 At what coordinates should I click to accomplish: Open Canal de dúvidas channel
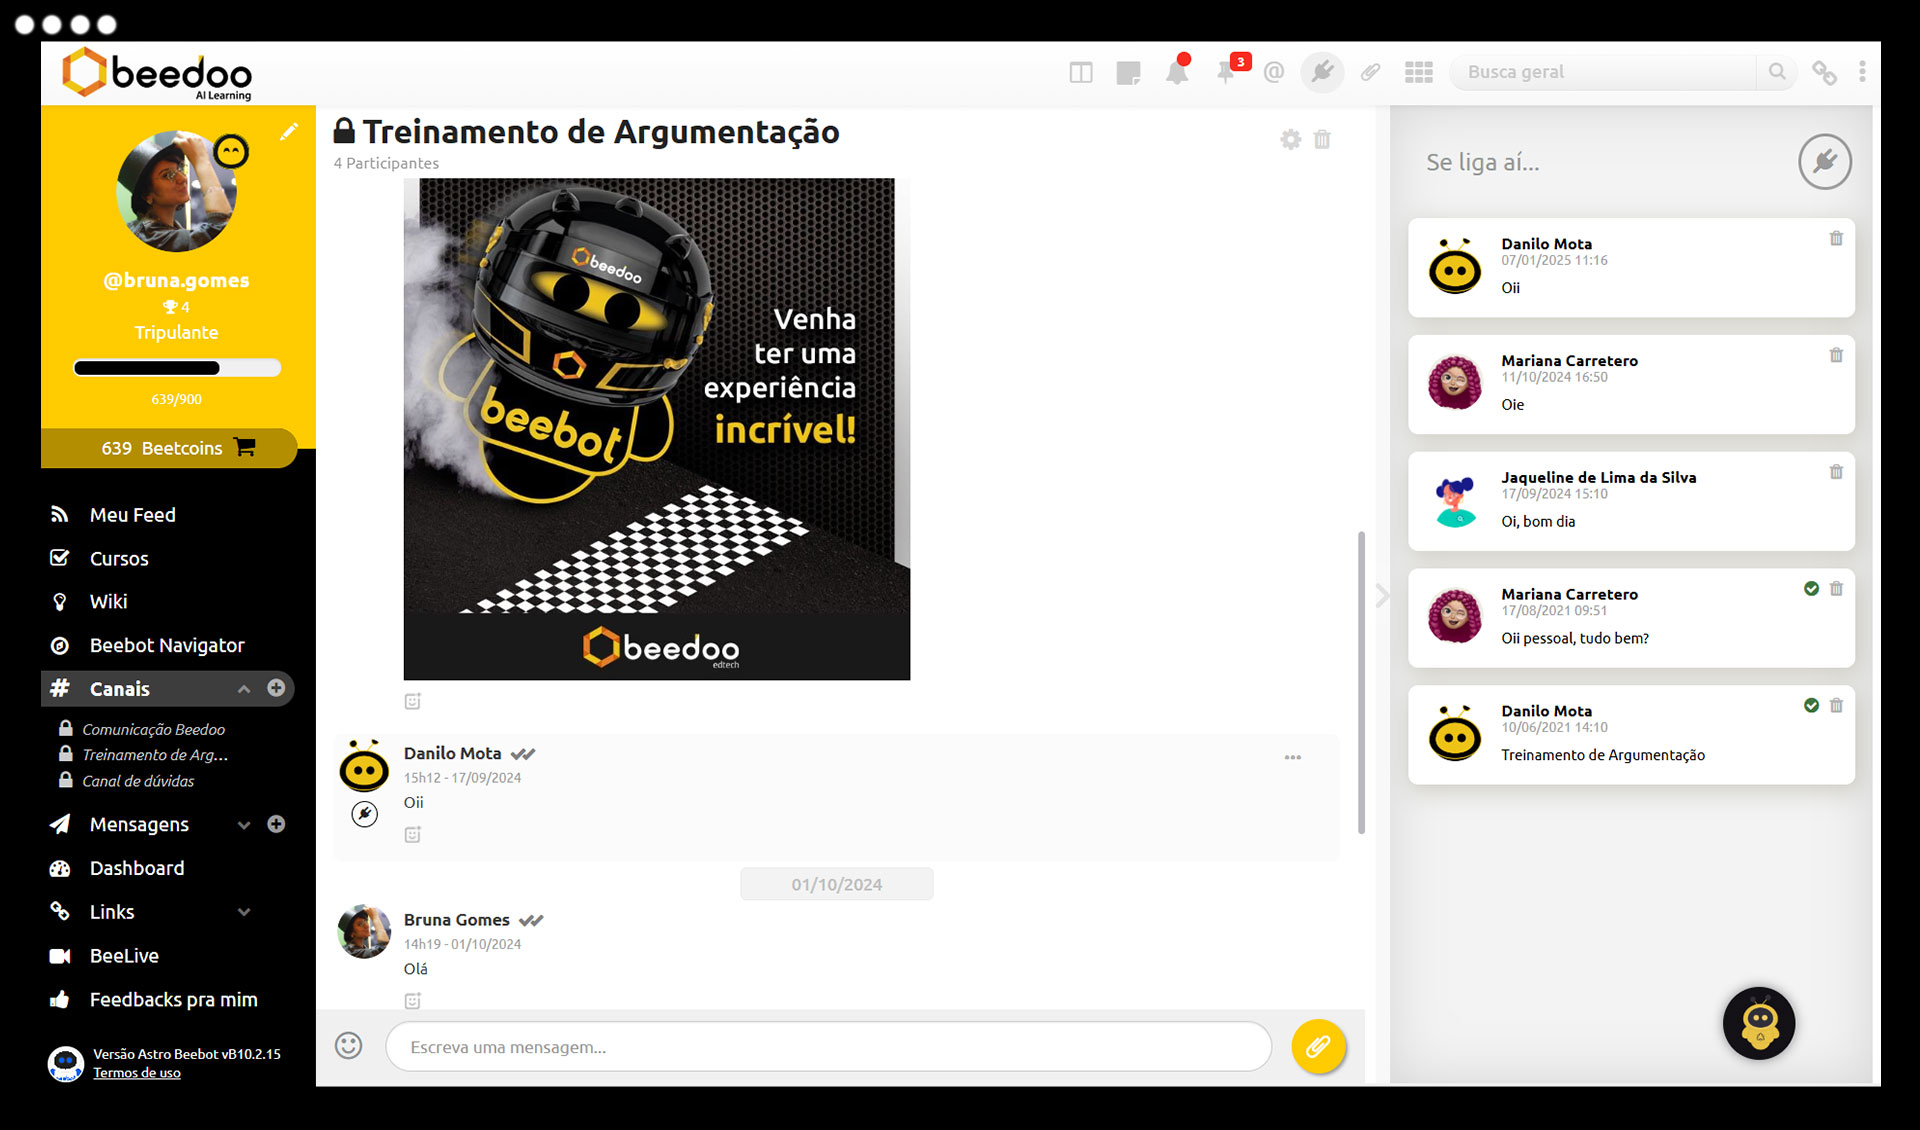click(x=138, y=781)
